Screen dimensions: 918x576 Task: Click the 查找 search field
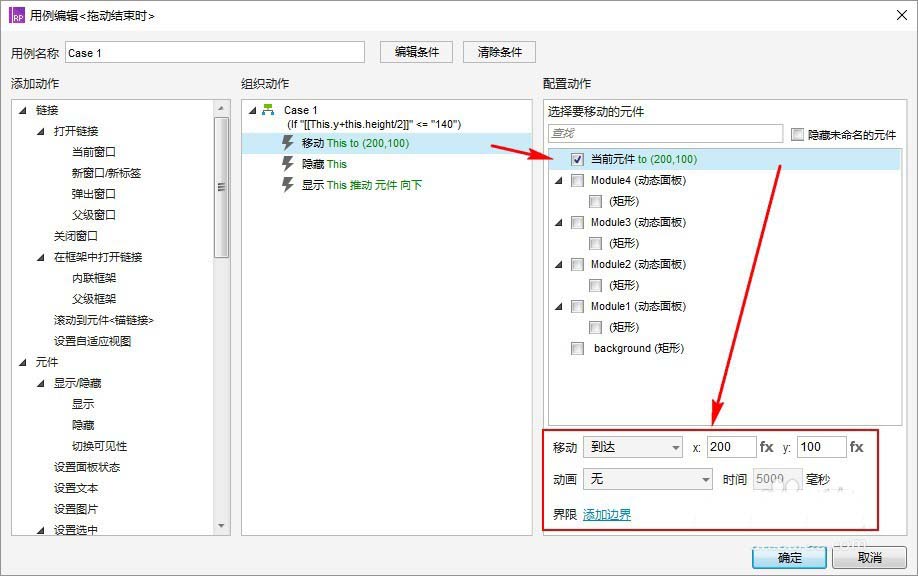pyautogui.click(x=666, y=133)
